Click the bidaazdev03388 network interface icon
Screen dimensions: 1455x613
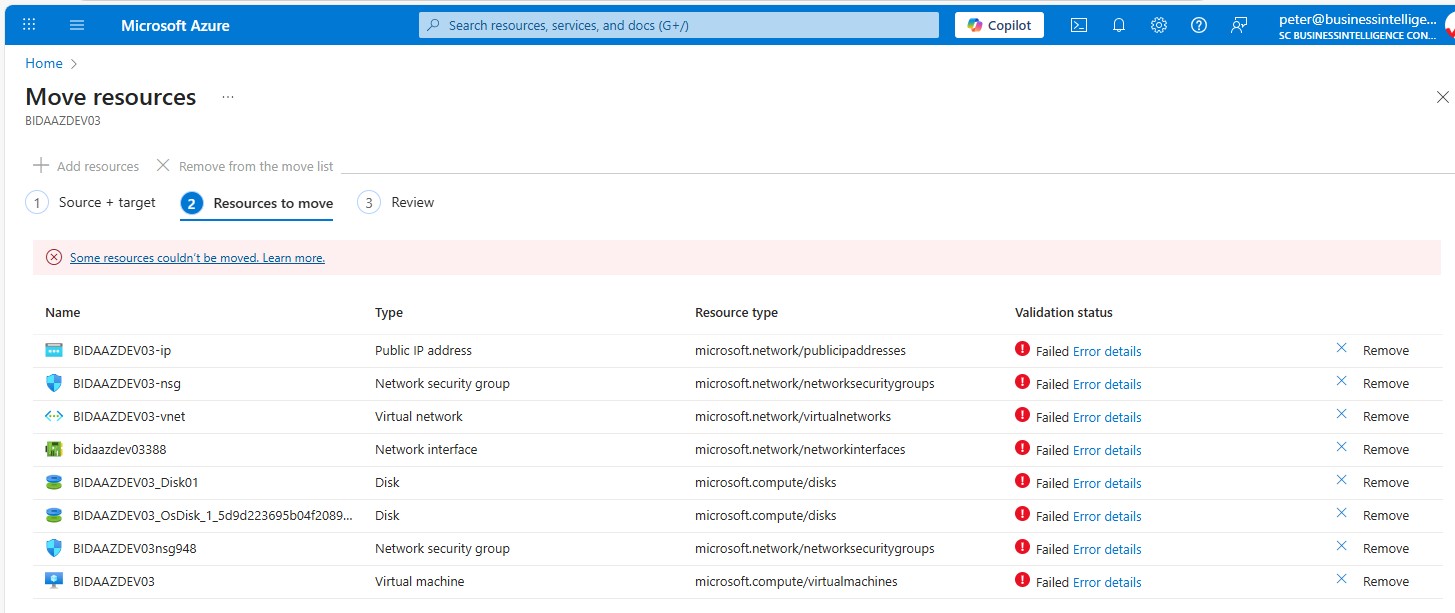tap(54, 449)
